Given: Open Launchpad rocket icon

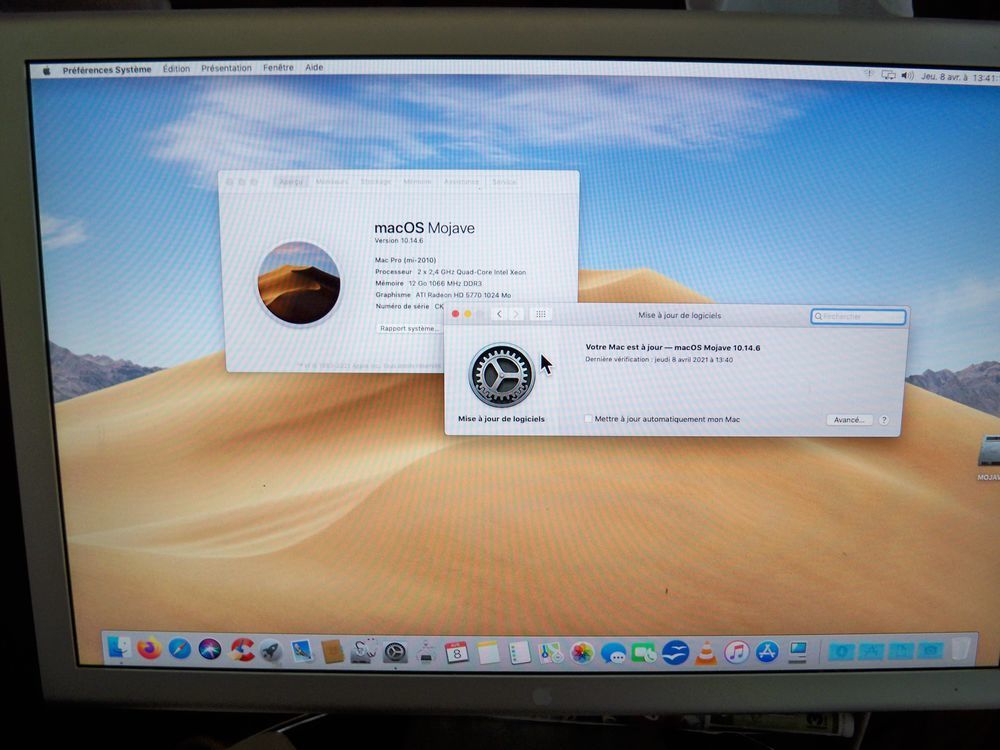Looking at the screenshot, I should pyautogui.click(x=271, y=651).
